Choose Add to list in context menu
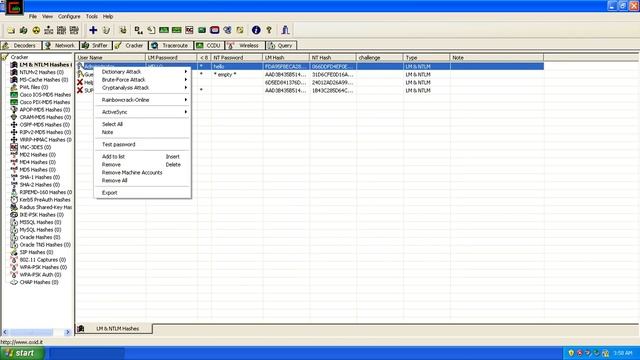This screenshot has height=360, width=640. (x=143, y=157)
